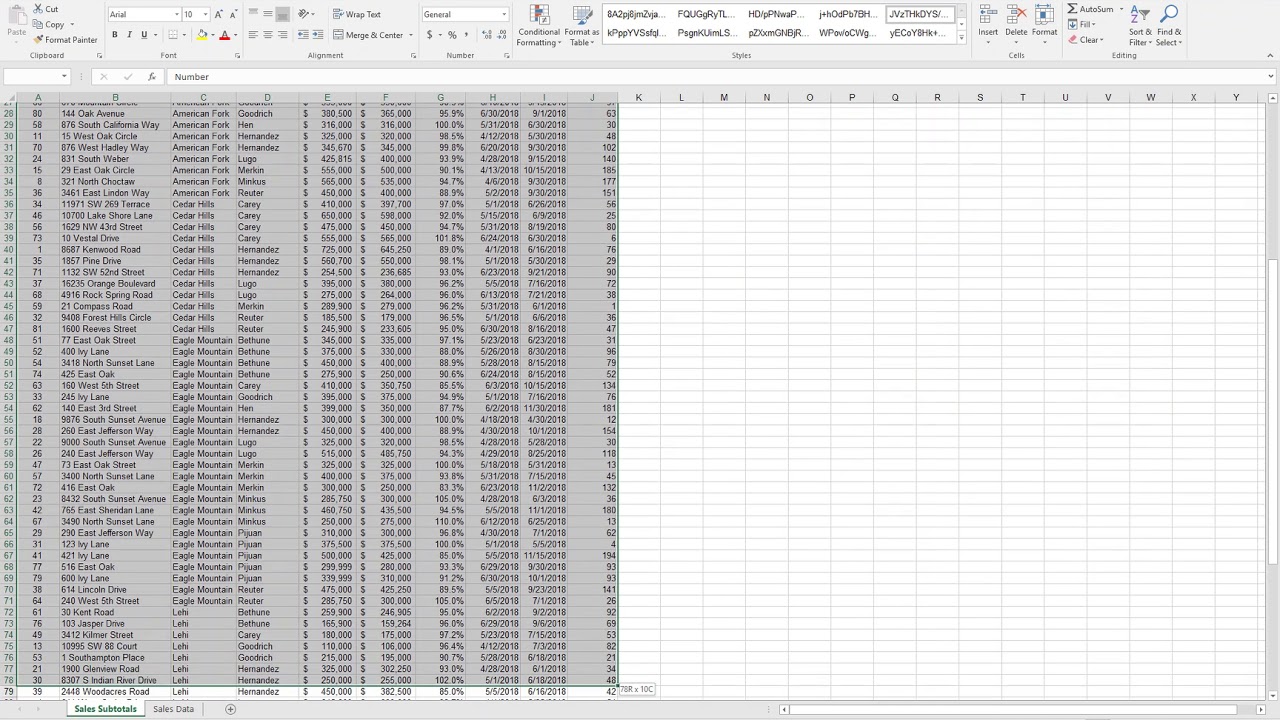This screenshot has height=720, width=1280.
Task: Apply the Font Color red A icon
Action: (224, 35)
